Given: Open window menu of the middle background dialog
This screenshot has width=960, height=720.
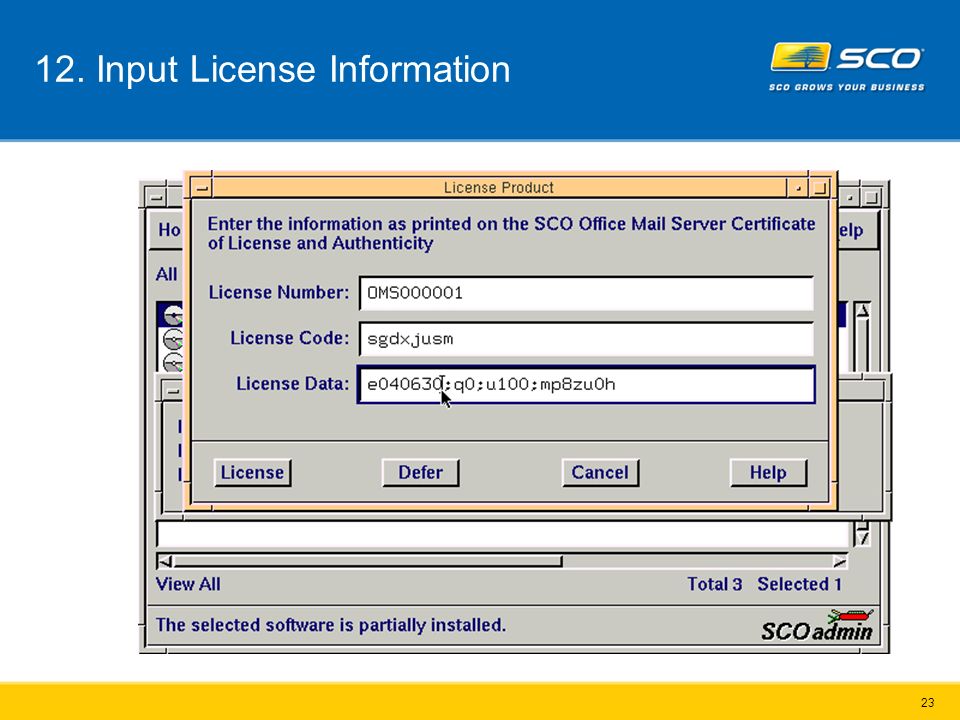Looking at the screenshot, I should pos(173,391).
